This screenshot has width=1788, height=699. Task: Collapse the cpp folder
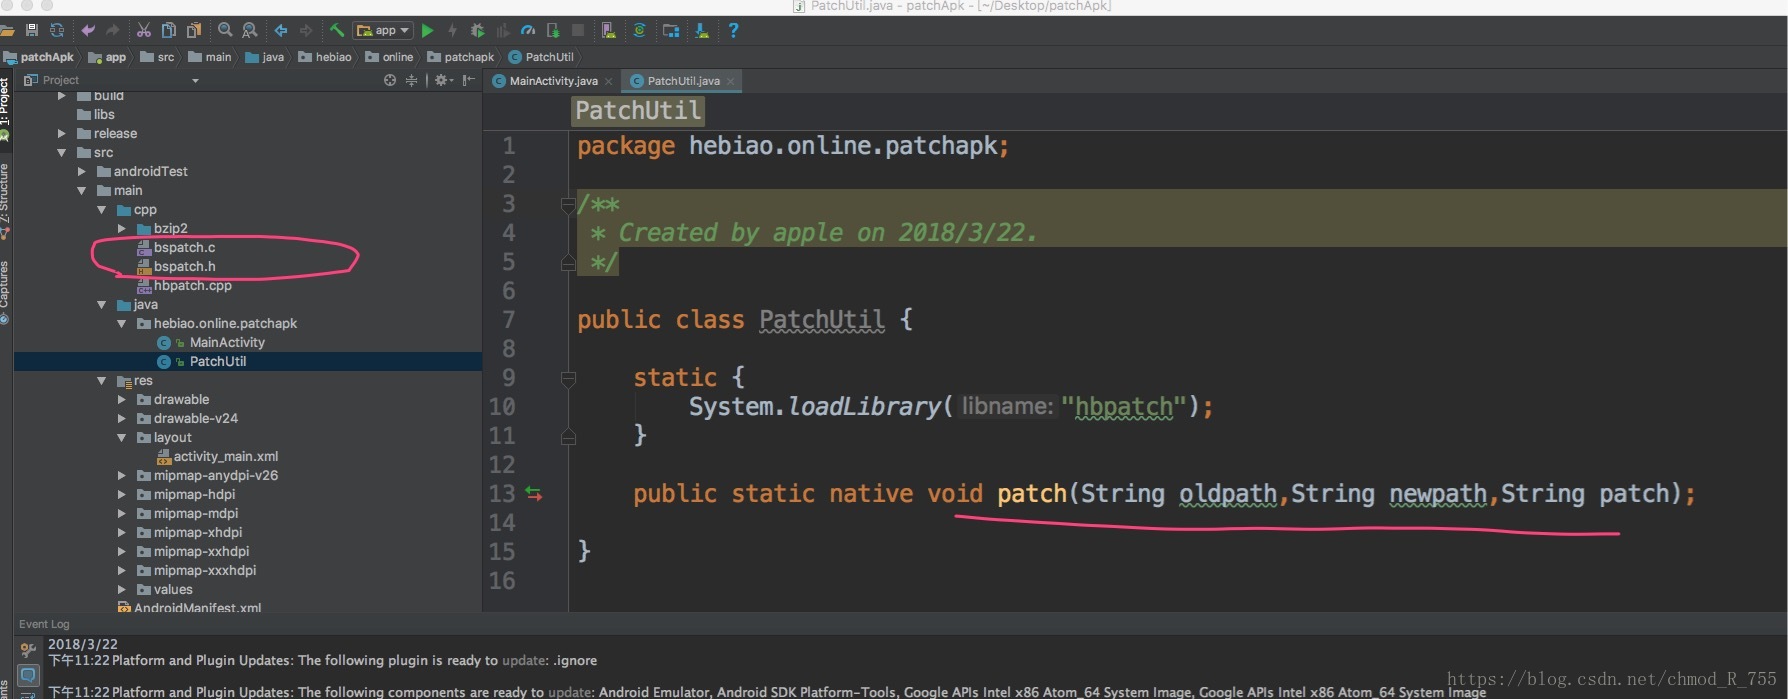[102, 209]
